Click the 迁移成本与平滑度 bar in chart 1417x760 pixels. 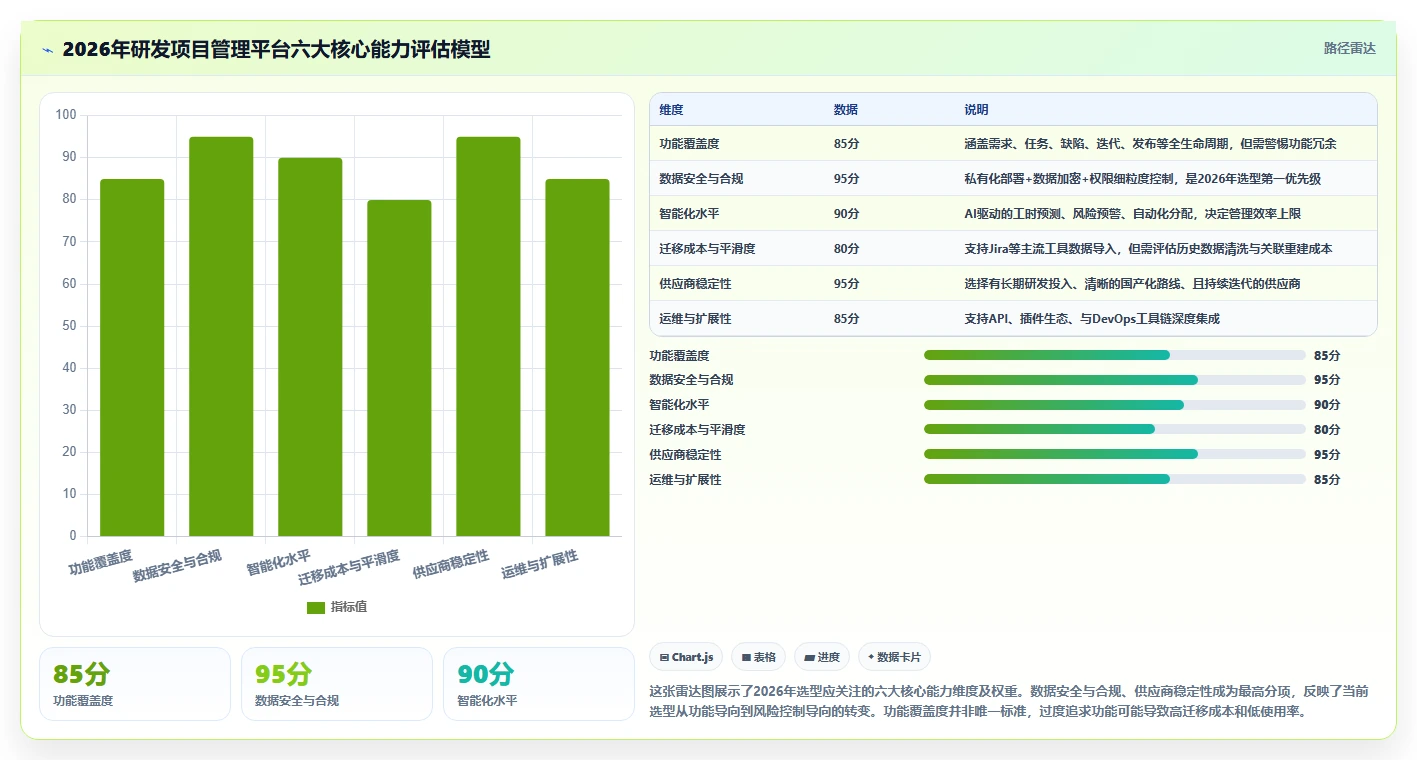pyautogui.click(x=399, y=368)
